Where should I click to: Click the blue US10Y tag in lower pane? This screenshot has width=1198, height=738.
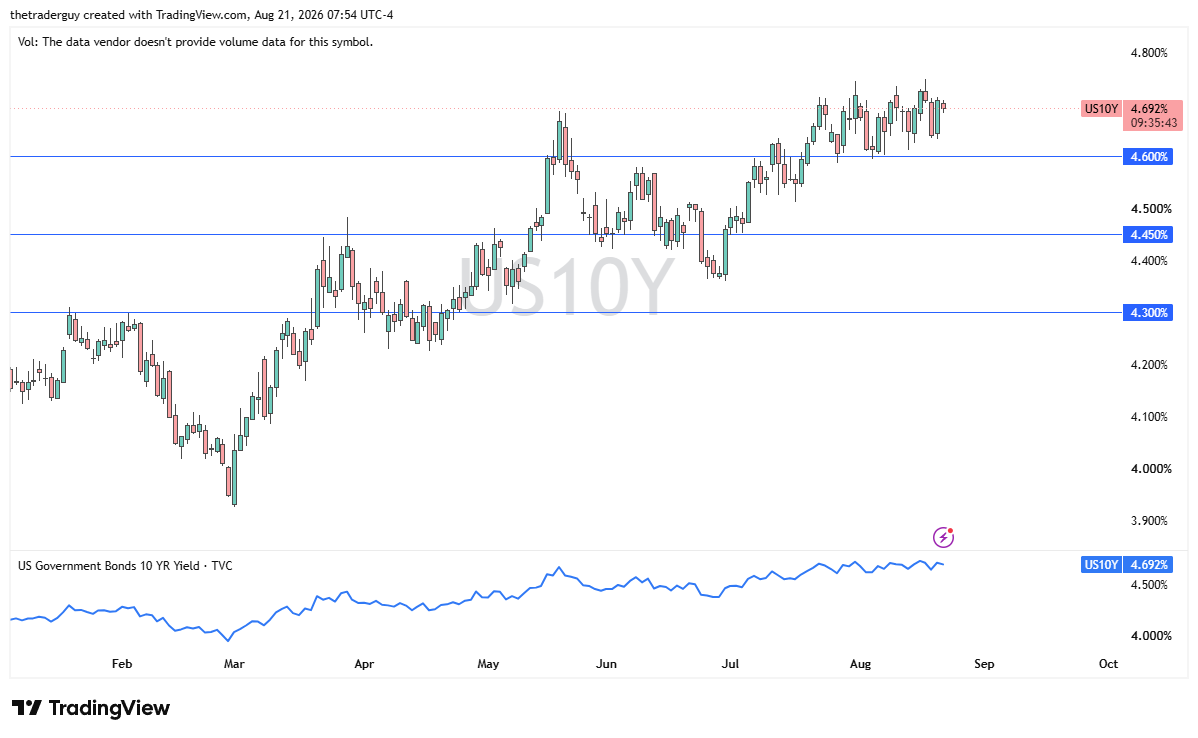tap(1101, 565)
